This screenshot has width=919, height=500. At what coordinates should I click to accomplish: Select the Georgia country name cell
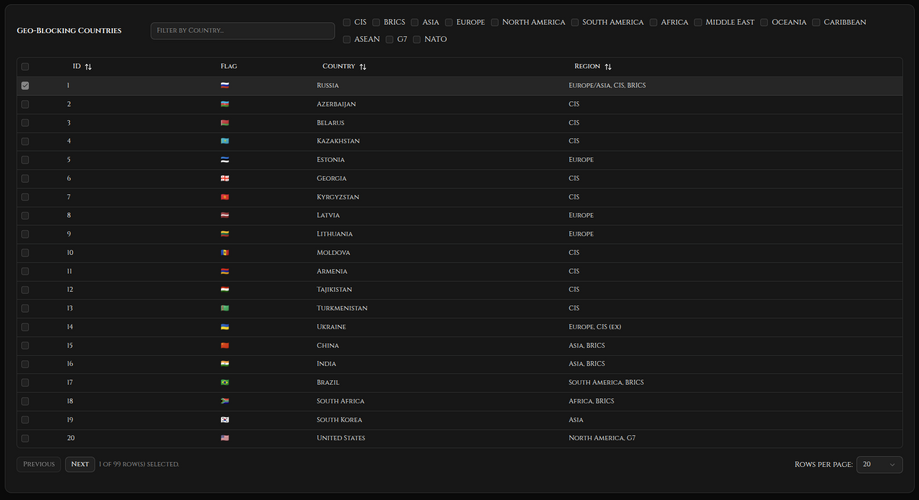point(331,178)
